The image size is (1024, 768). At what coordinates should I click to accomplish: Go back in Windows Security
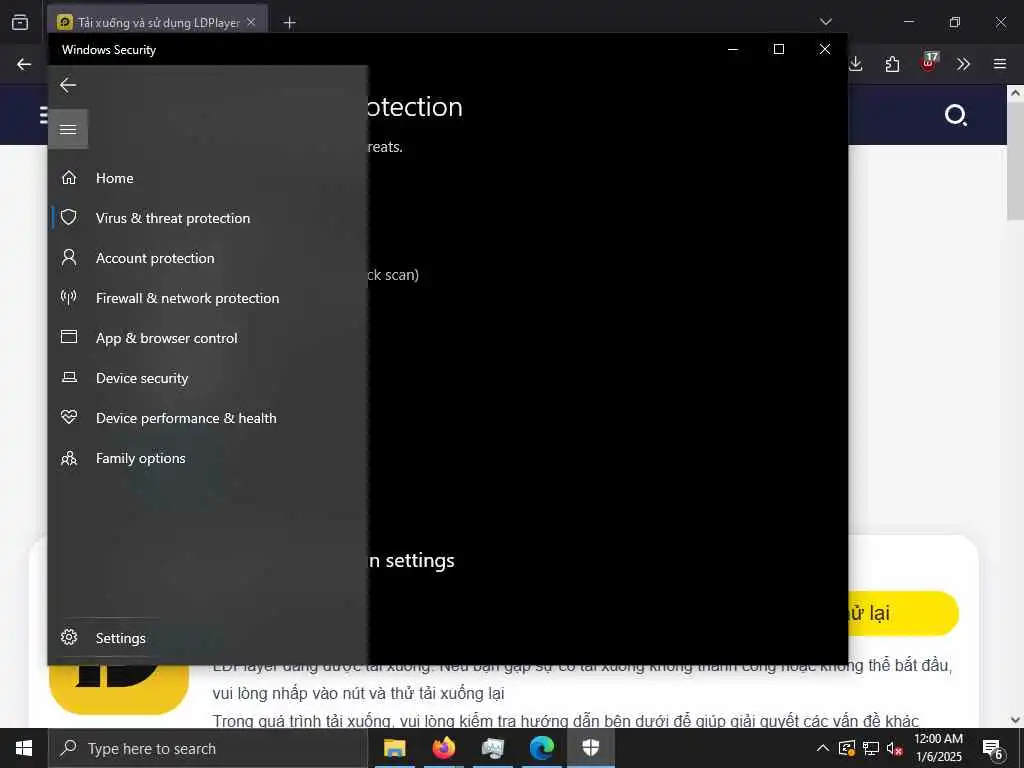(x=68, y=85)
